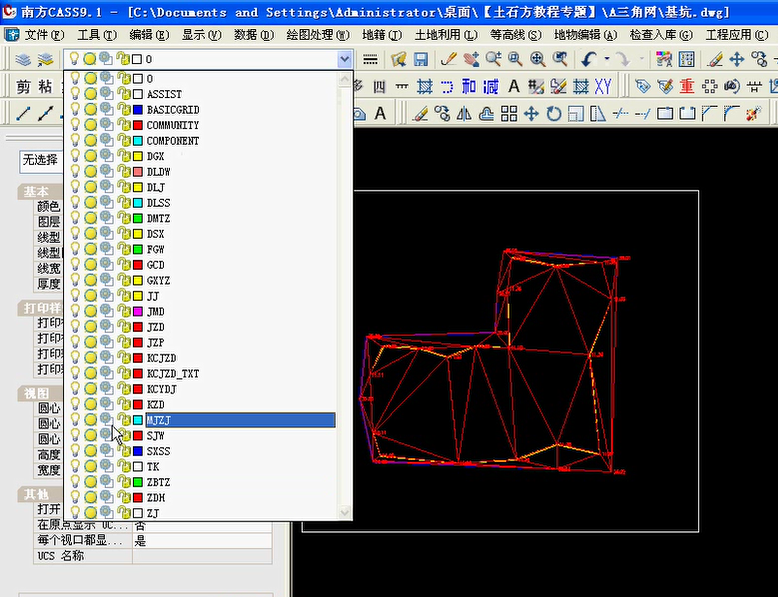Click the 粘 paste button
The height and width of the screenshot is (597, 778).
[x=46, y=87]
